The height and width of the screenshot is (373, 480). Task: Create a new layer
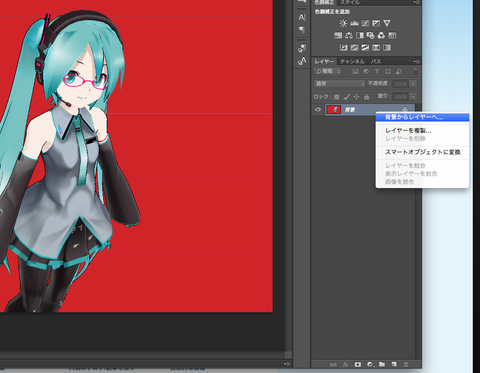[394, 364]
